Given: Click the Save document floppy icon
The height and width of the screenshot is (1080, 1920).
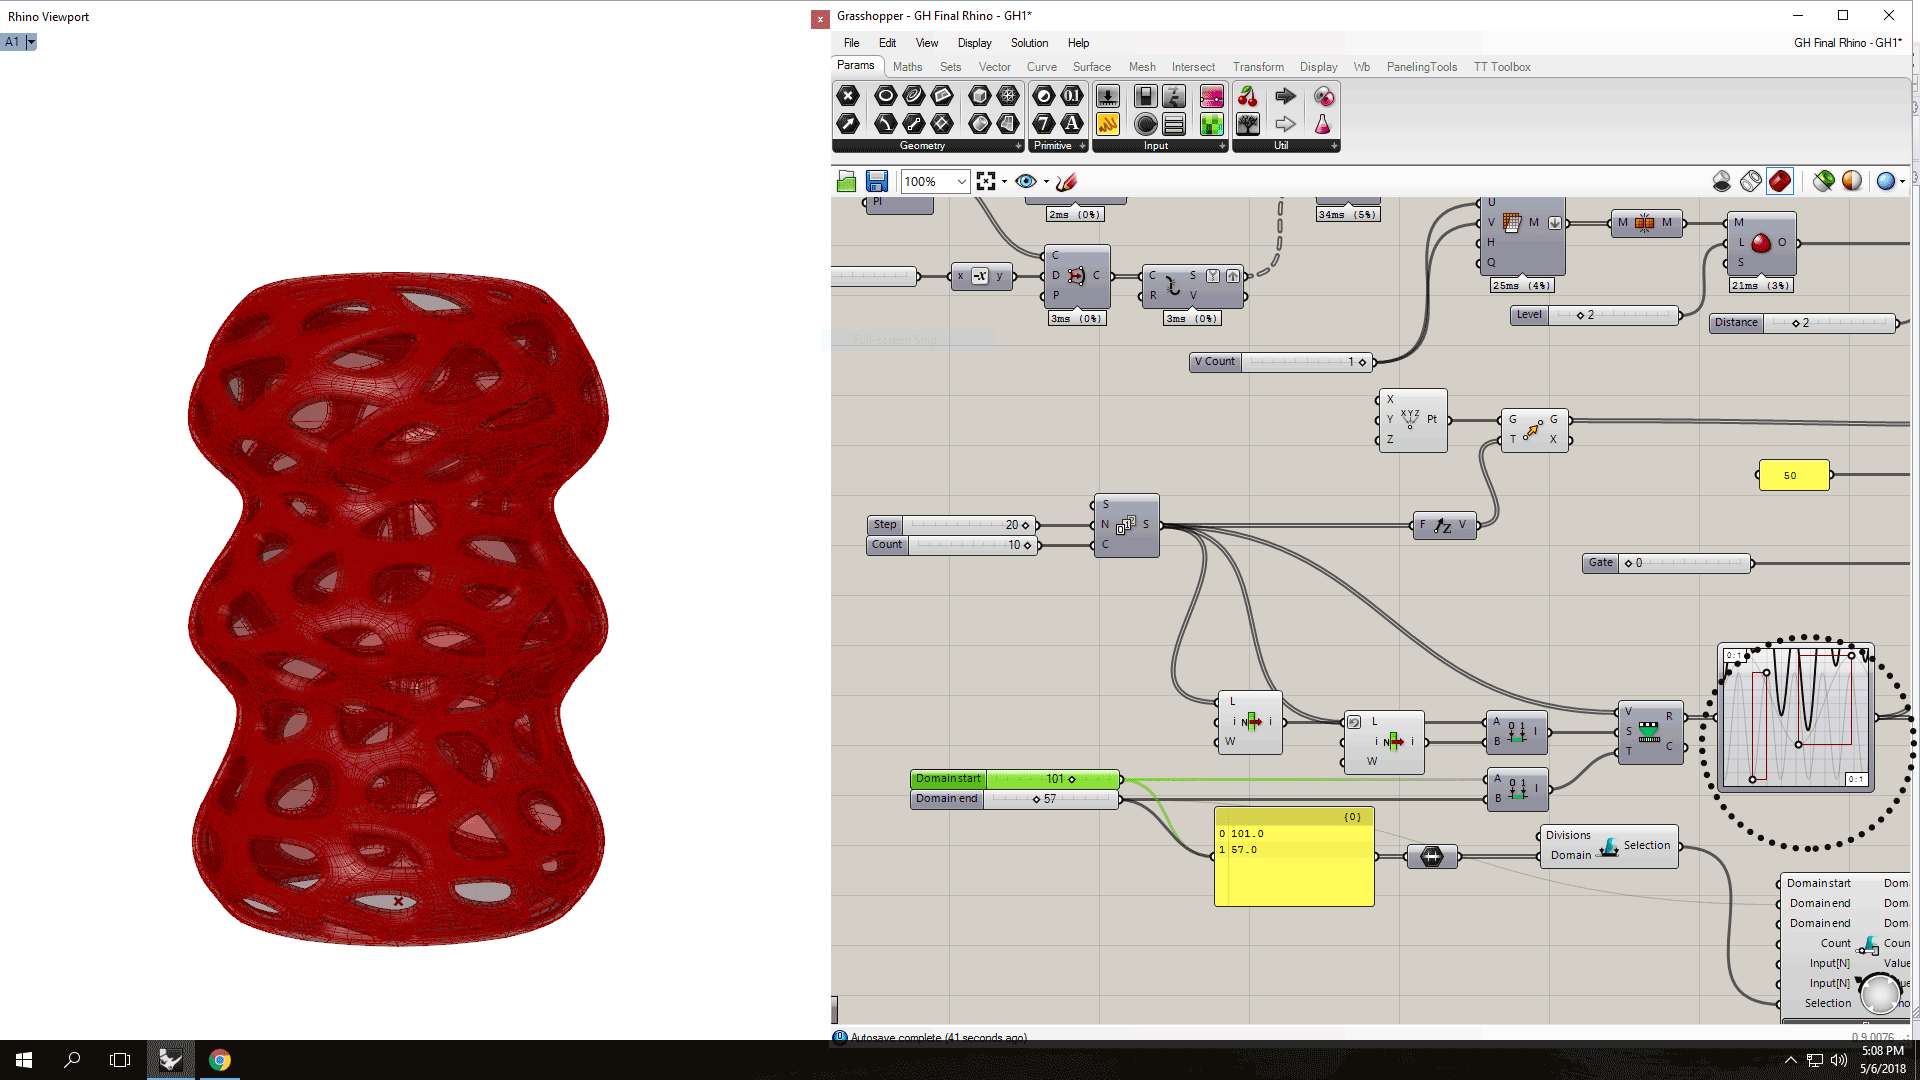Looking at the screenshot, I should click(x=877, y=181).
